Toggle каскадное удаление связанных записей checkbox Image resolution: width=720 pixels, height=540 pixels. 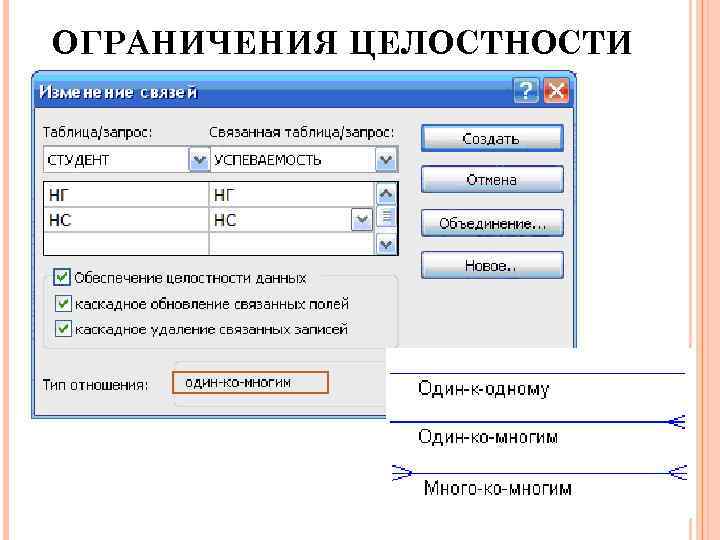click(63, 329)
